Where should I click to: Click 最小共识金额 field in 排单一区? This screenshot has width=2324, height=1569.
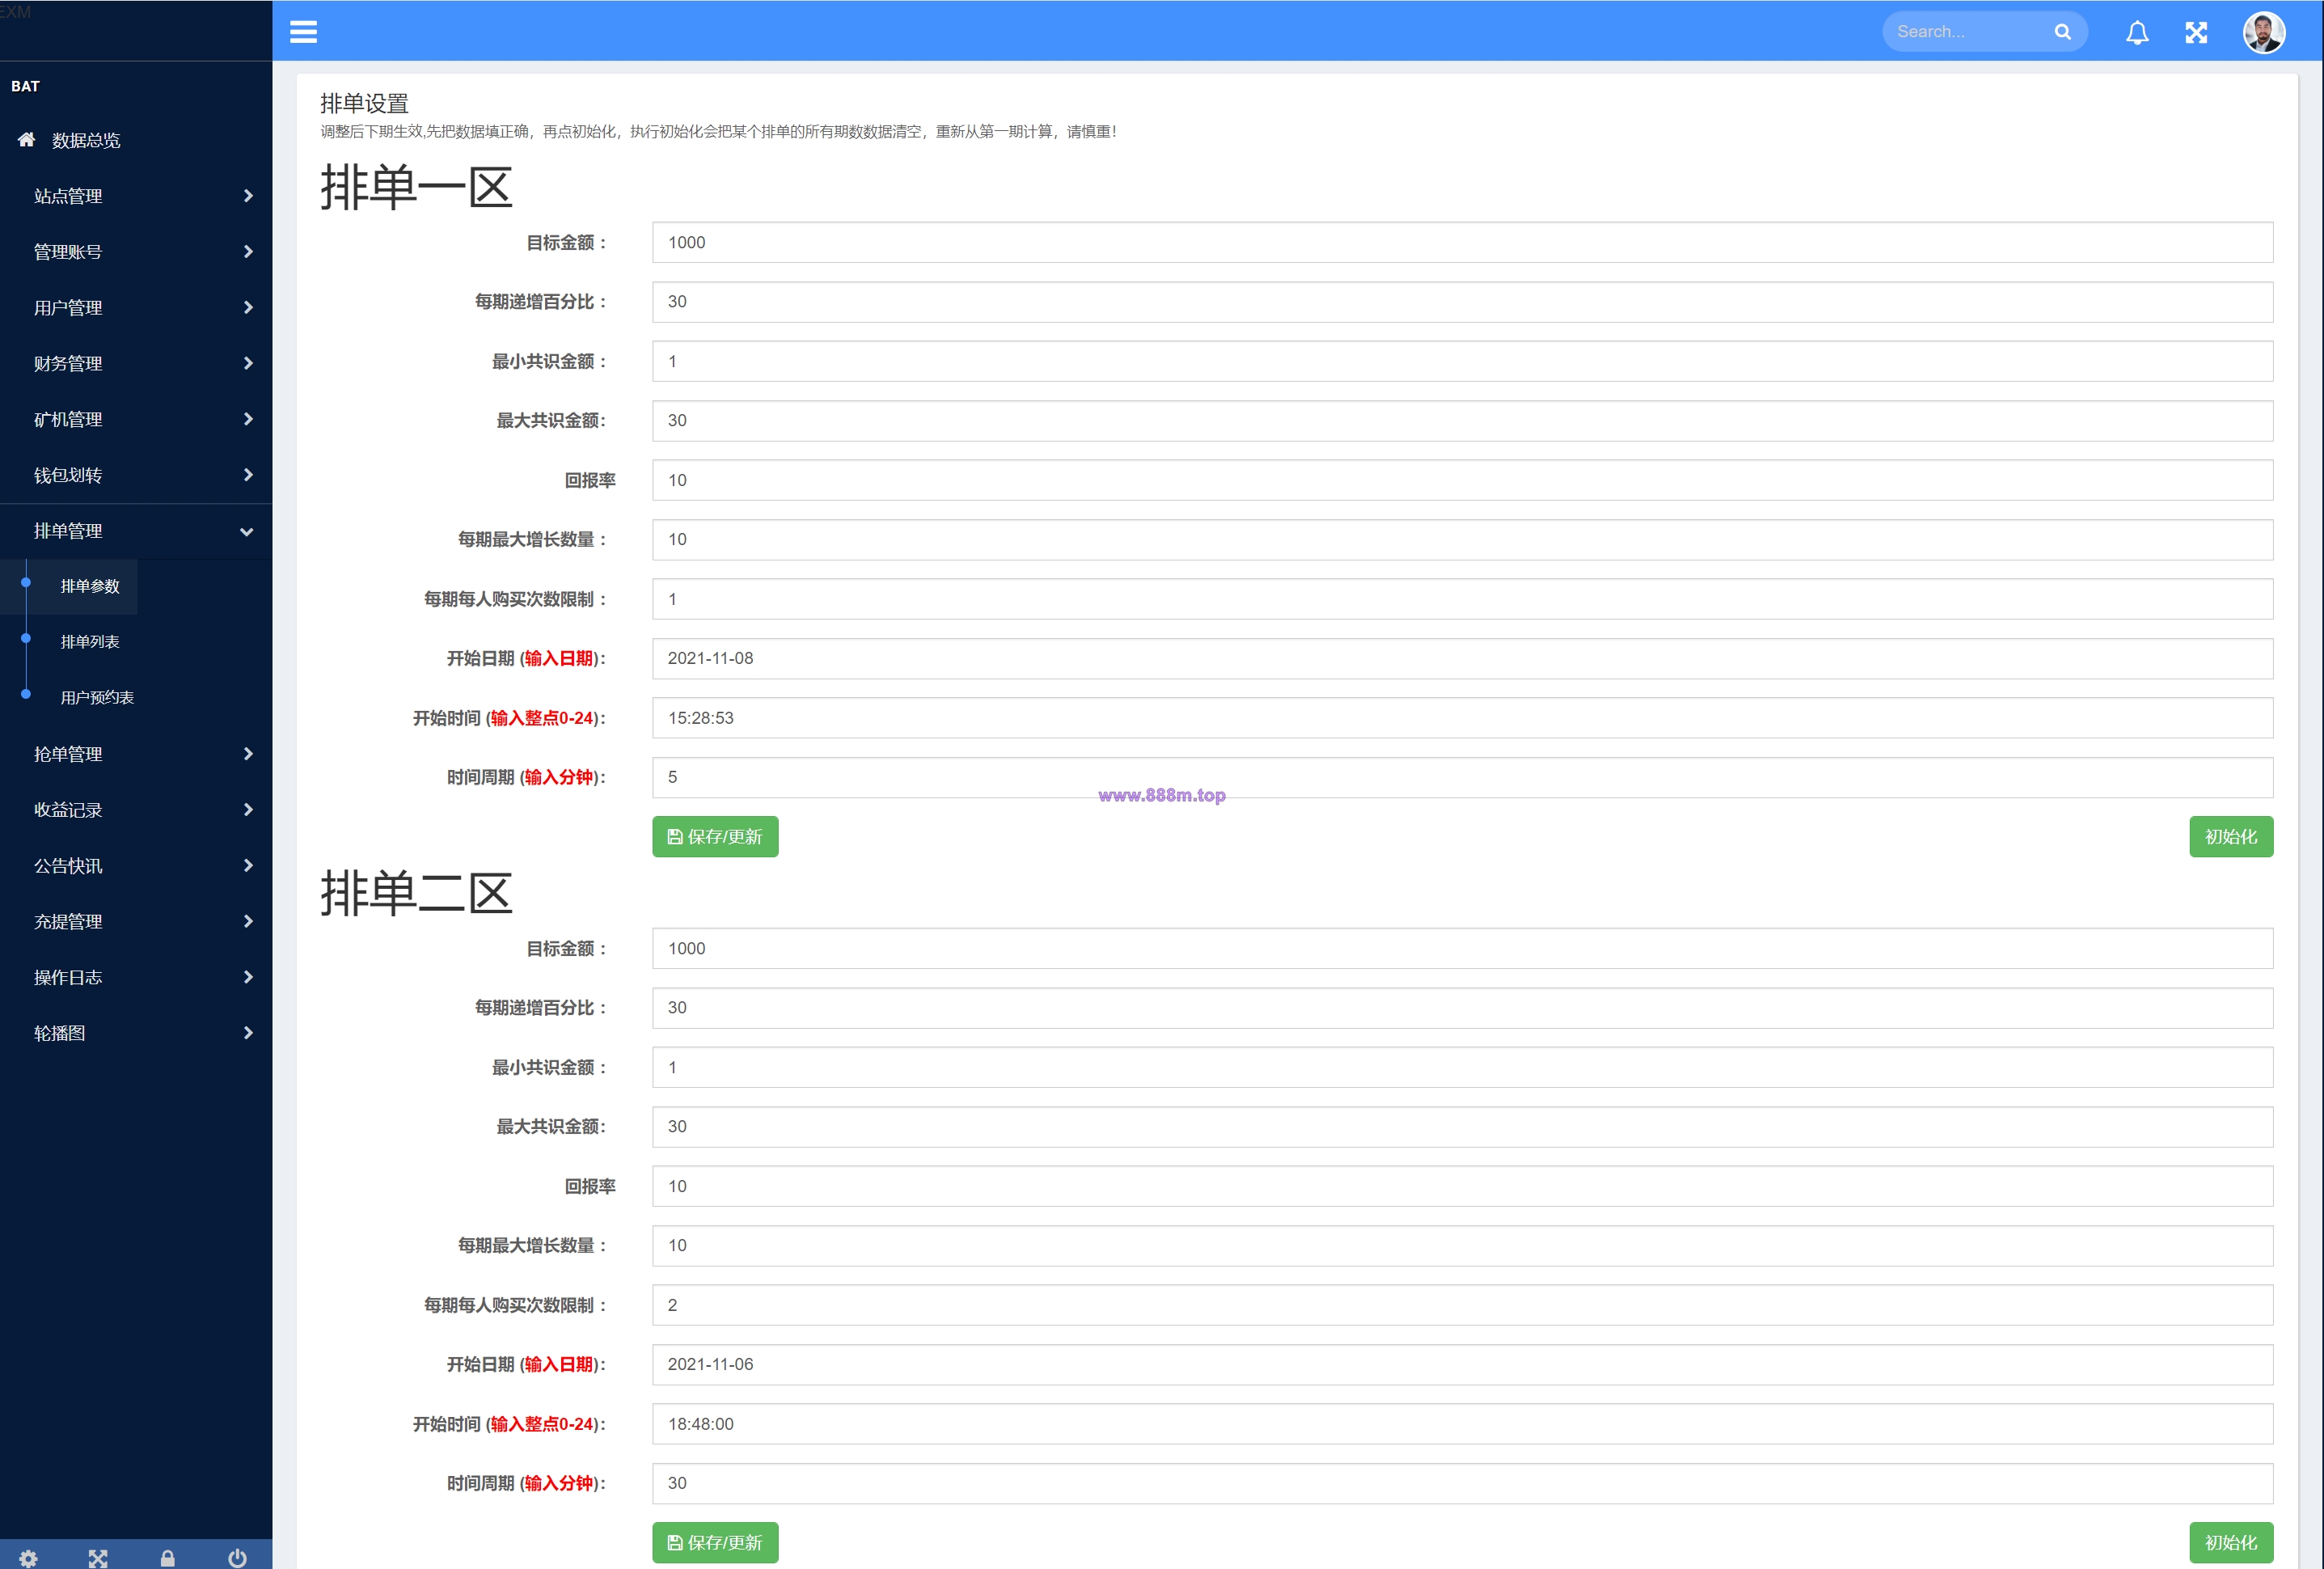click(1462, 362)
